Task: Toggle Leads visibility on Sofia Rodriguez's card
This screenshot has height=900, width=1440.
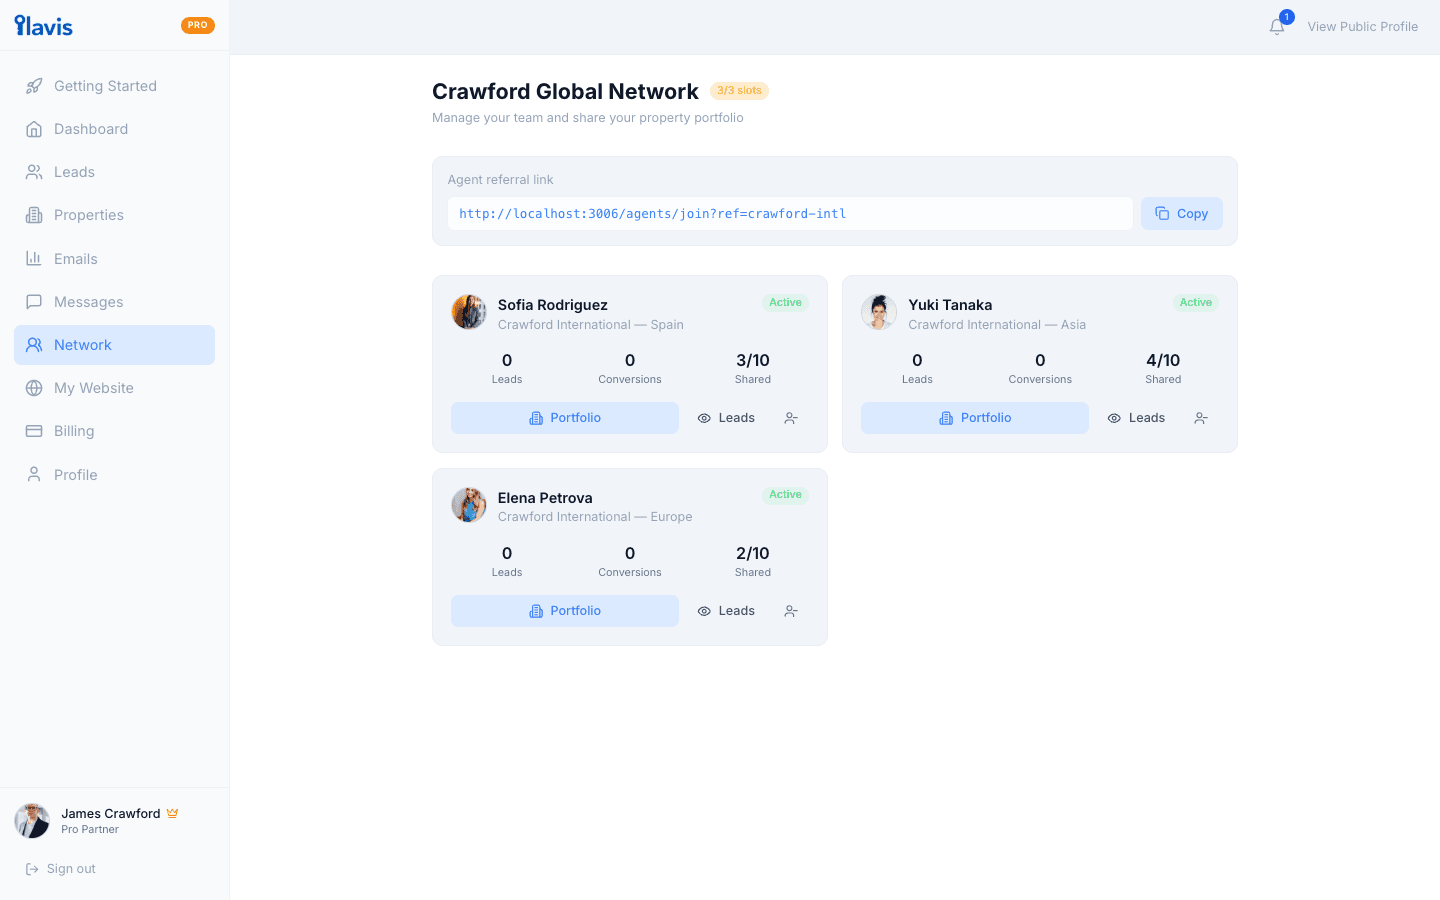Action: [x=726, y=417]
